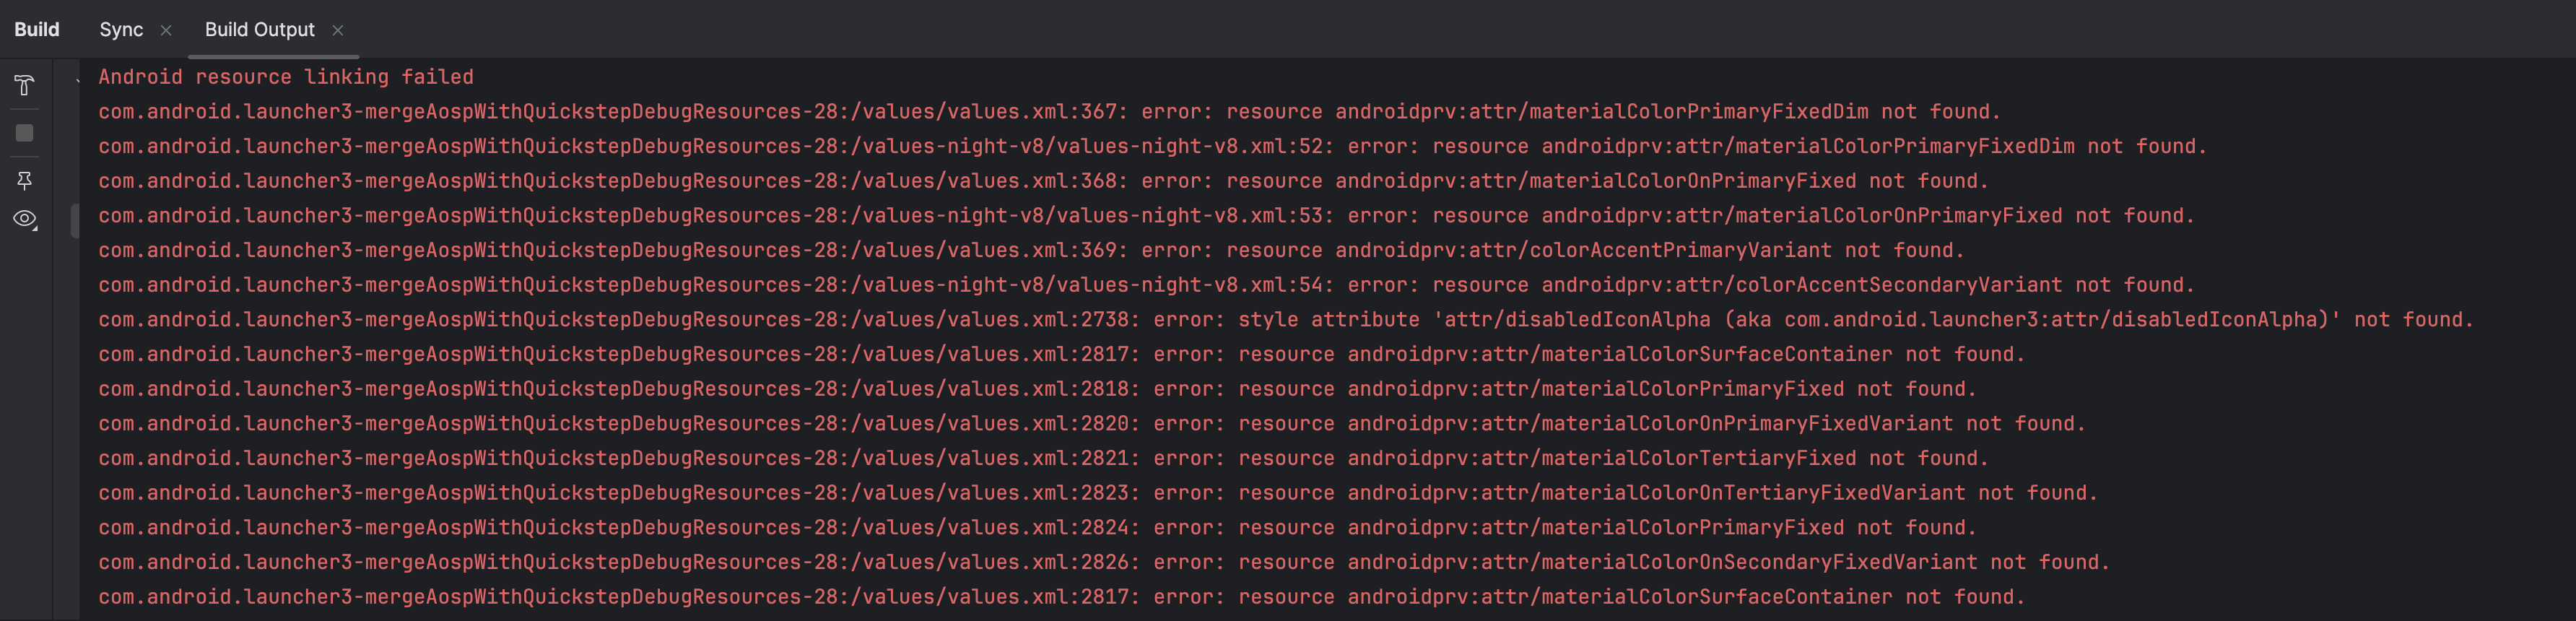The image size is (2576, 621).
Task: Click the Stop build square icon
Action: pos(25,133)
